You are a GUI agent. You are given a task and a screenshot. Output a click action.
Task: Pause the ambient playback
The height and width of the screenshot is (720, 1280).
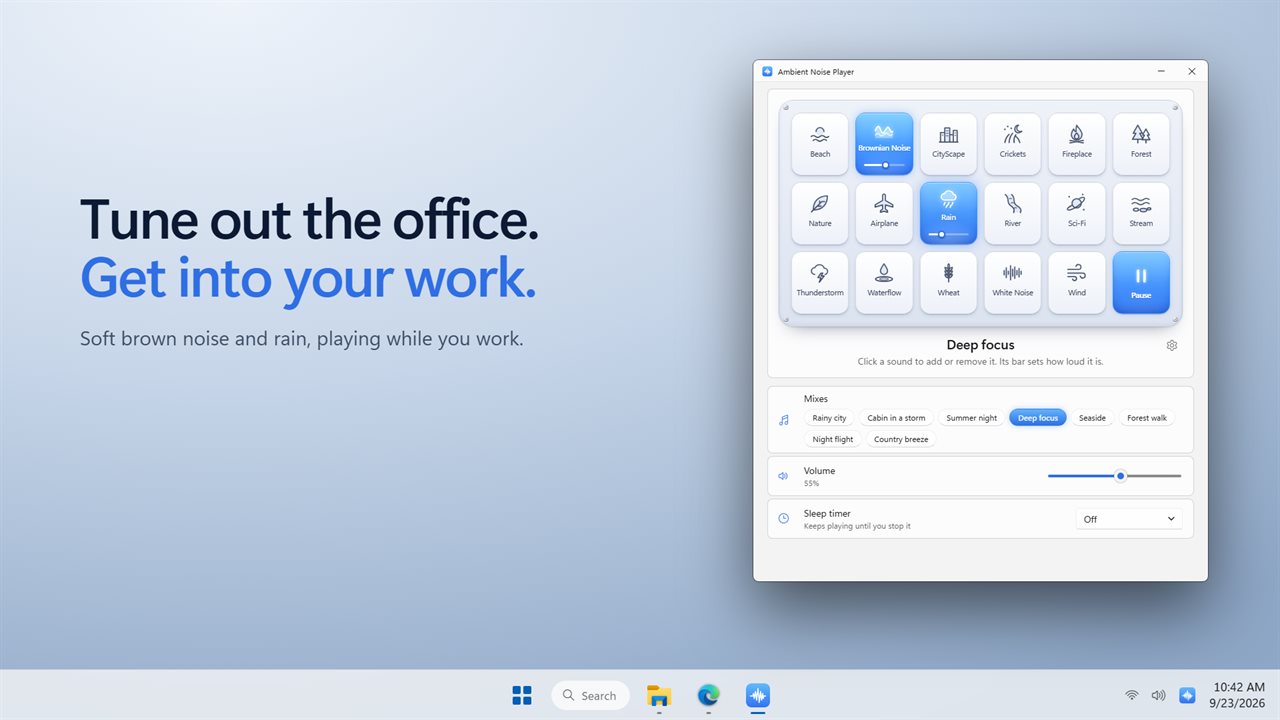(x=1141, y=282)
